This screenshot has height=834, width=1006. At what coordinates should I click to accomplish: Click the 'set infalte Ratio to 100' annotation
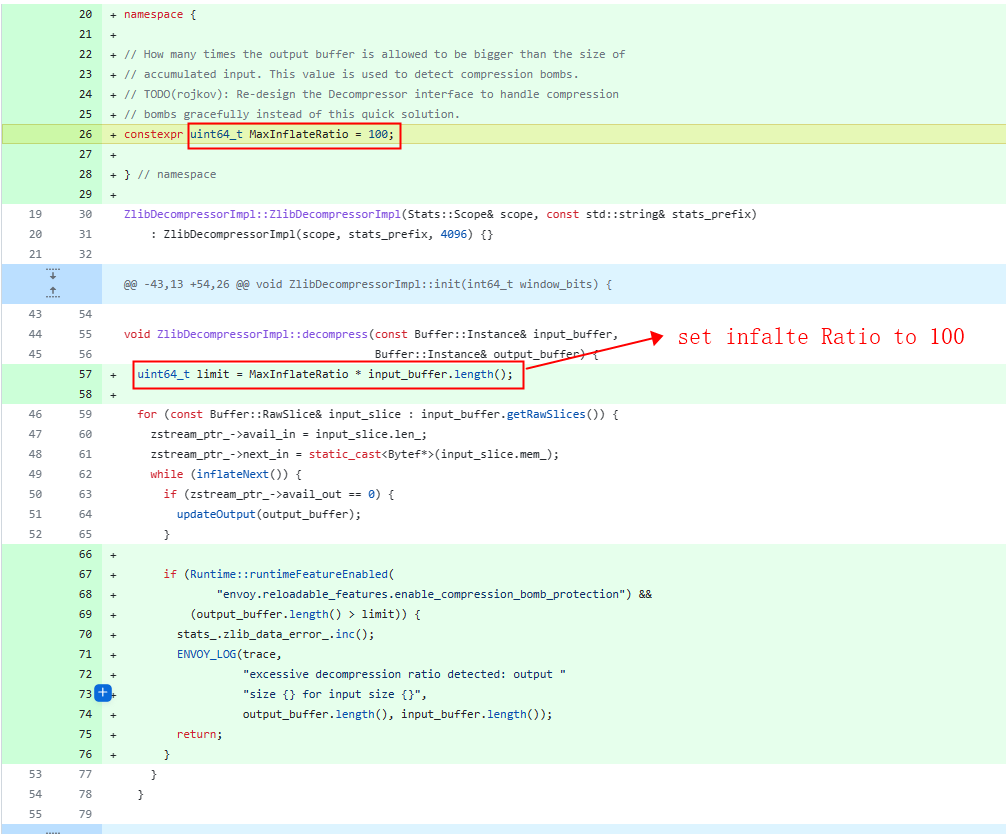click(x=820, y=337)
